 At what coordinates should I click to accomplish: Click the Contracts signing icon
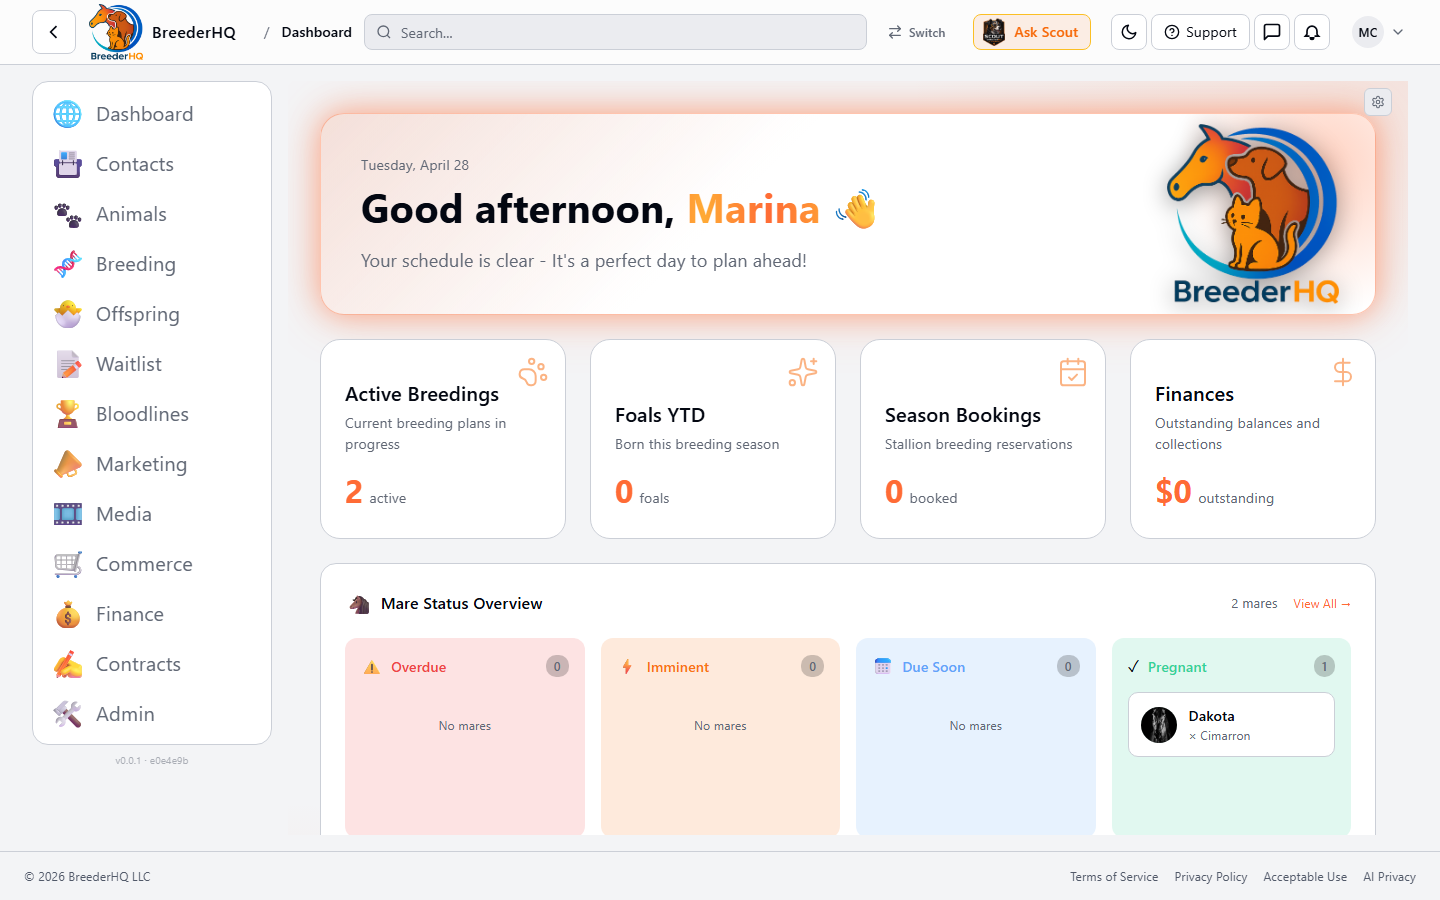(x=68, y=664)
